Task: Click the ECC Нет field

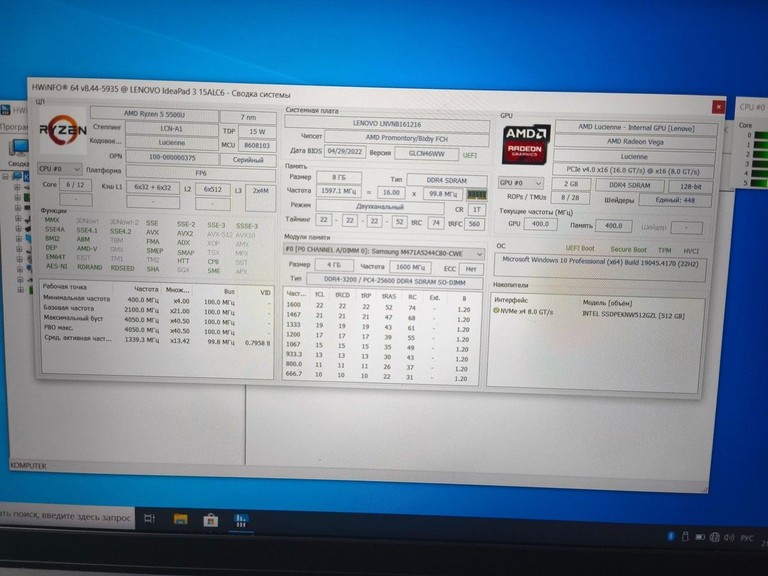Action: [x=471, y=268]
